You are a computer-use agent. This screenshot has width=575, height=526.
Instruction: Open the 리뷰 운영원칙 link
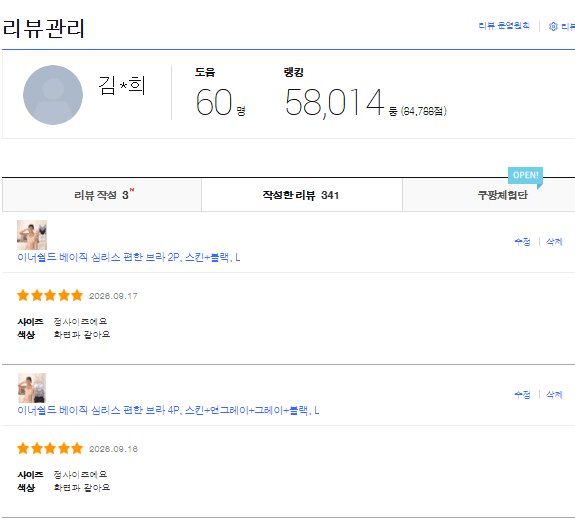[x=504, y=26]
